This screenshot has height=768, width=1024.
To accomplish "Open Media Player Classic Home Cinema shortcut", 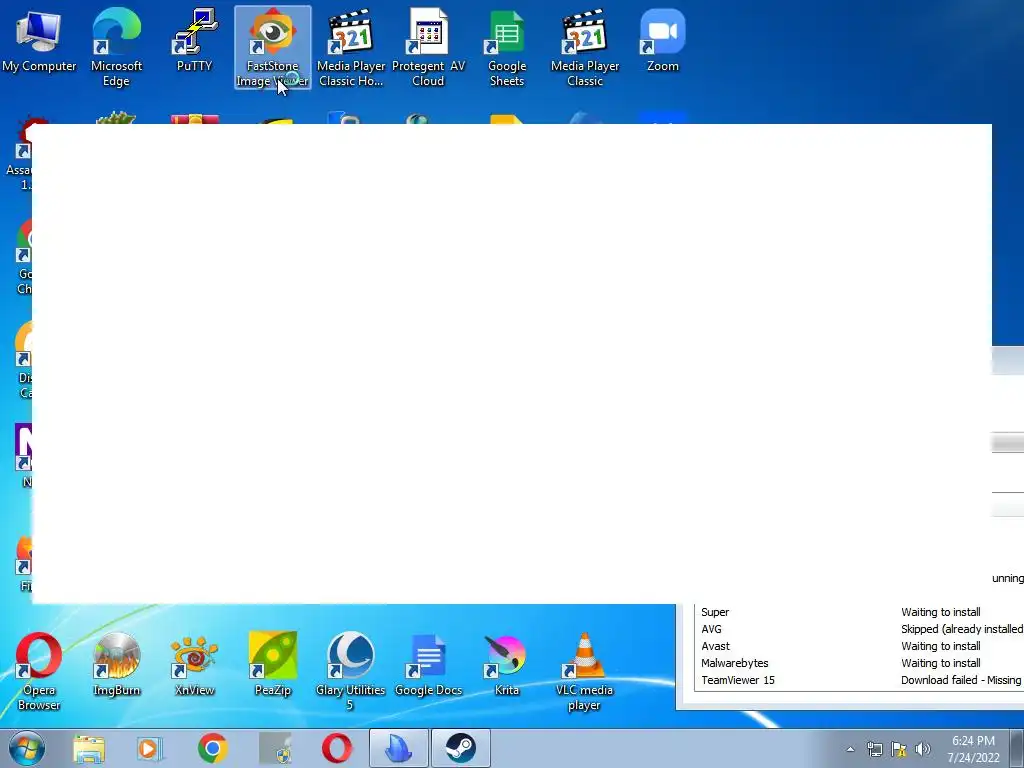I will tap(351, 47).
